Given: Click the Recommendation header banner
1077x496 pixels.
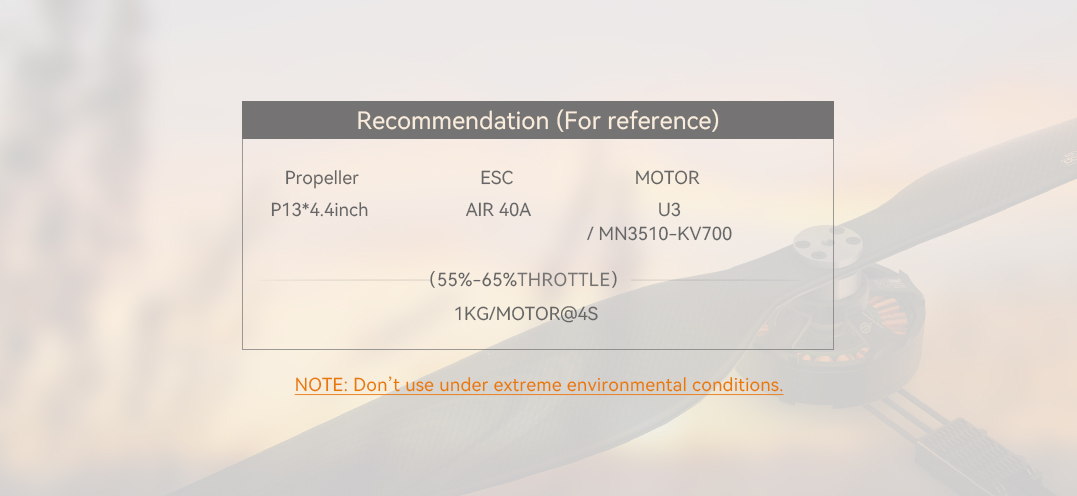Looking at the screenshot, I should click(537, 120).
